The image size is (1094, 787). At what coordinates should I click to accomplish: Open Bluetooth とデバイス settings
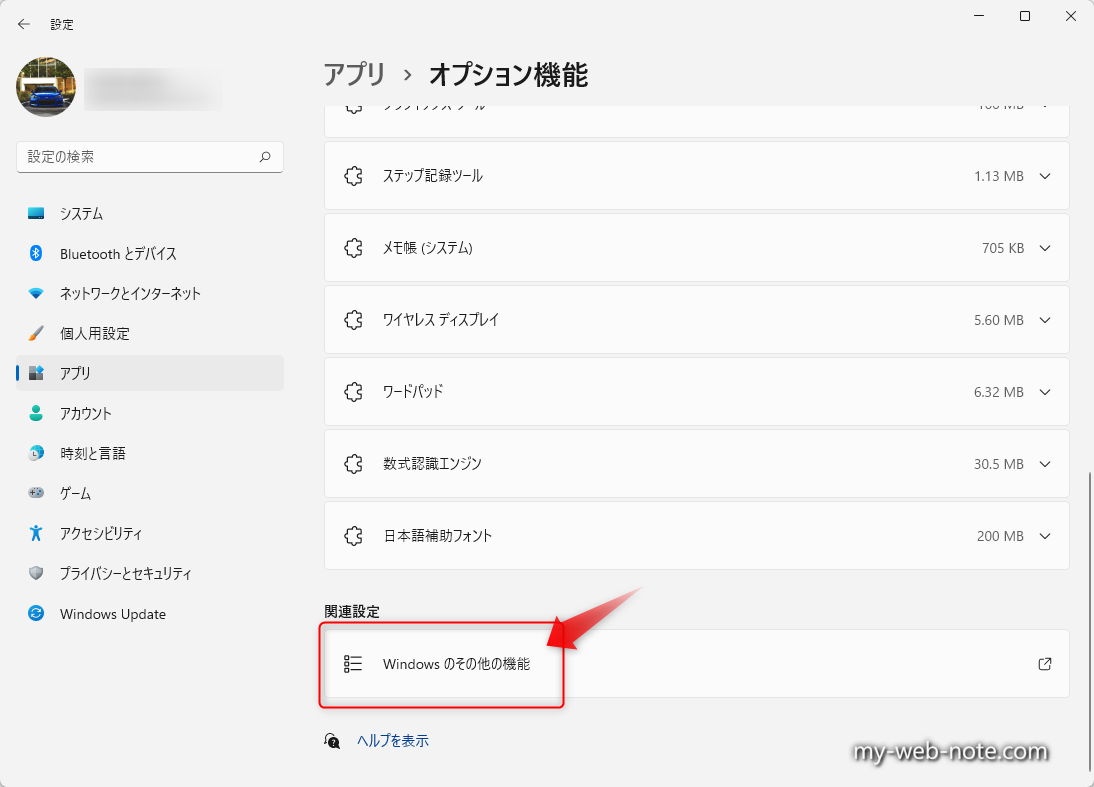click(117, 254)
